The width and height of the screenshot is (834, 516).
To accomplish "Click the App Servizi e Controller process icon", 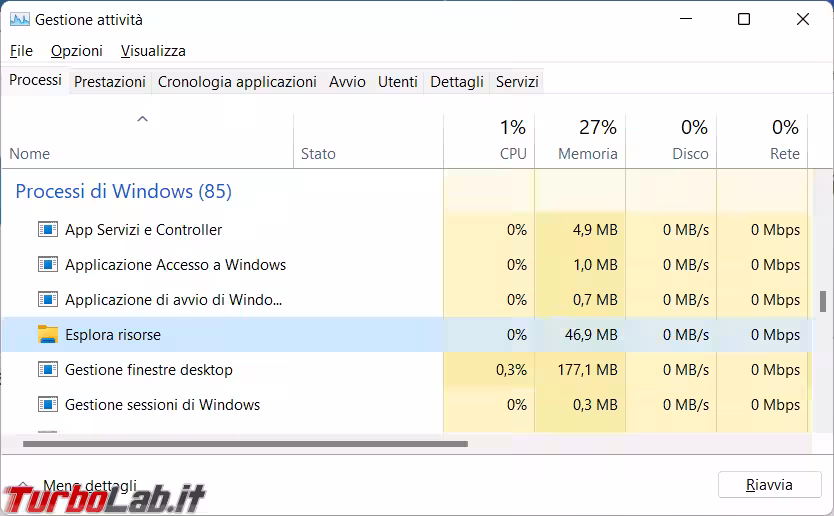I will tap(47, 230).
